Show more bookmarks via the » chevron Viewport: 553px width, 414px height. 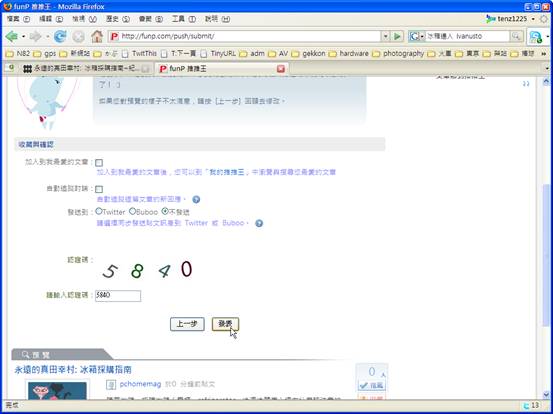[x=543, y=54]
